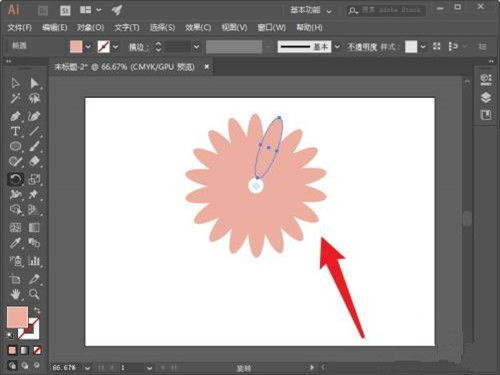
Task: Select the Ellipse tool
Action: [x=15, y=146]
